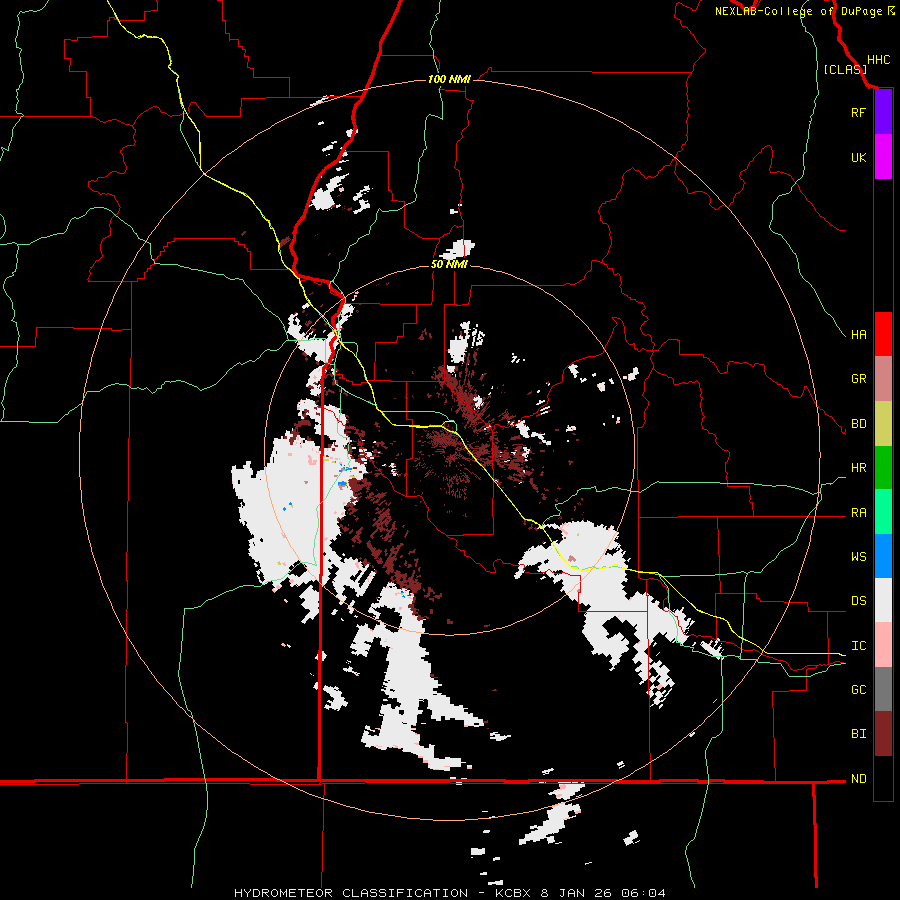Click the UK legend label
Image resolution: width=900 pixels, height=900 pixels.
[858, 157]
